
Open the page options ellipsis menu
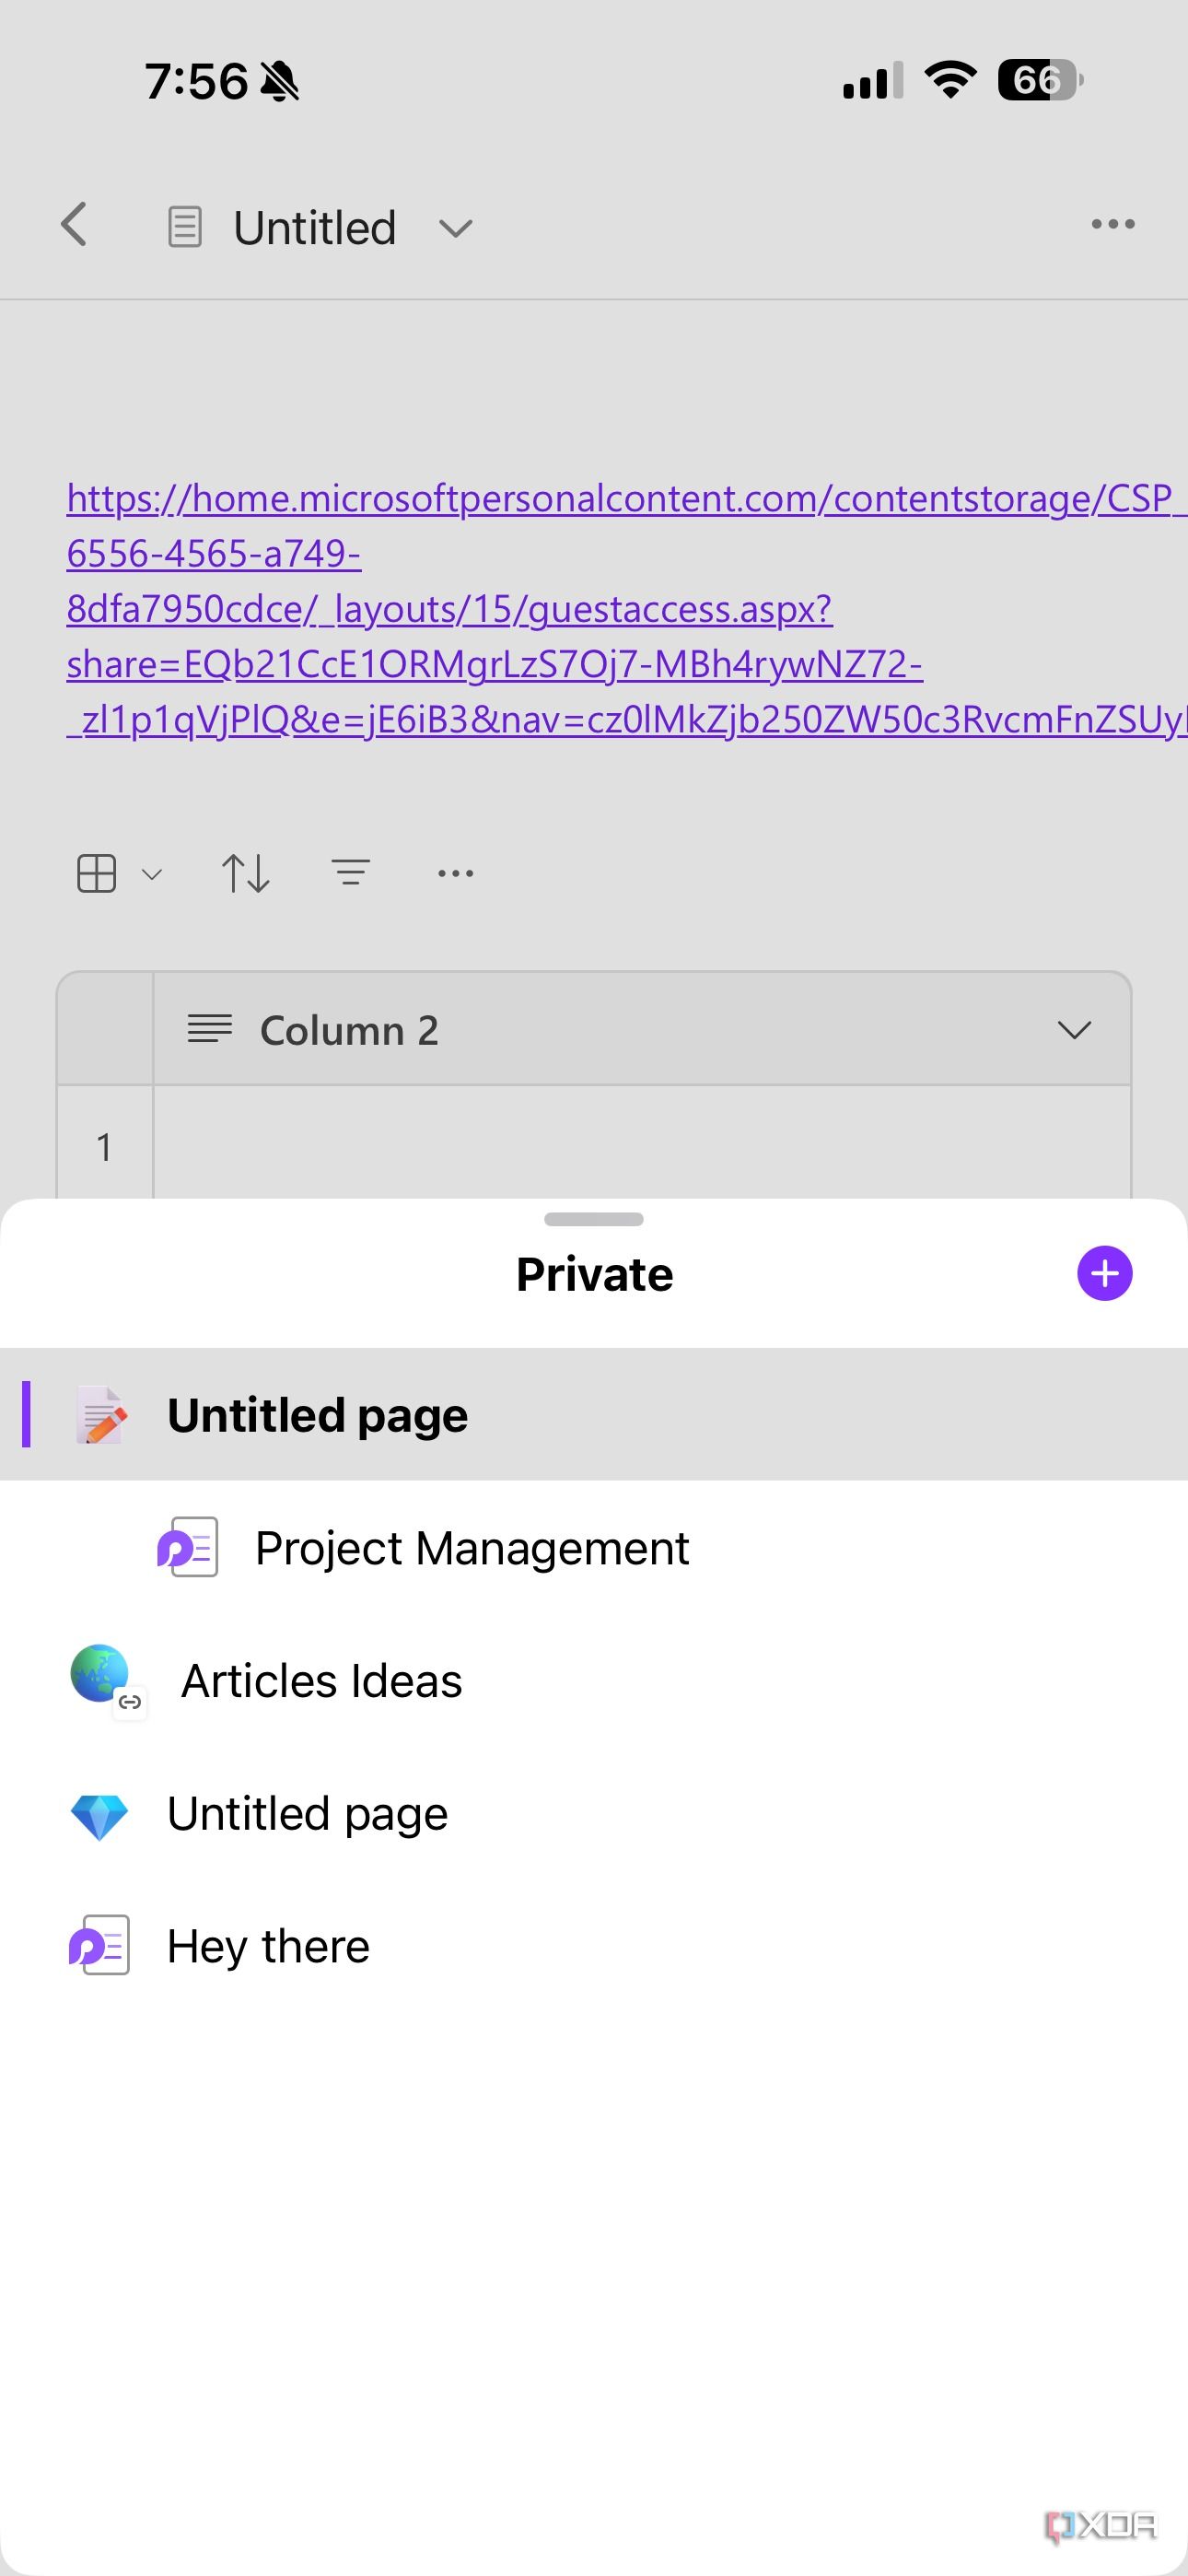[x=1112, y=225]
